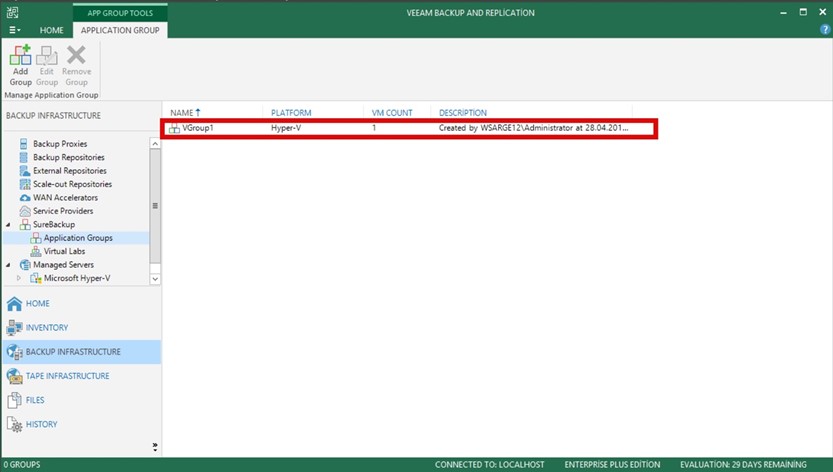This screenshot has width=833, height=472.
Task: Collapse the Managed Servers node
Action: pos(8,265)
